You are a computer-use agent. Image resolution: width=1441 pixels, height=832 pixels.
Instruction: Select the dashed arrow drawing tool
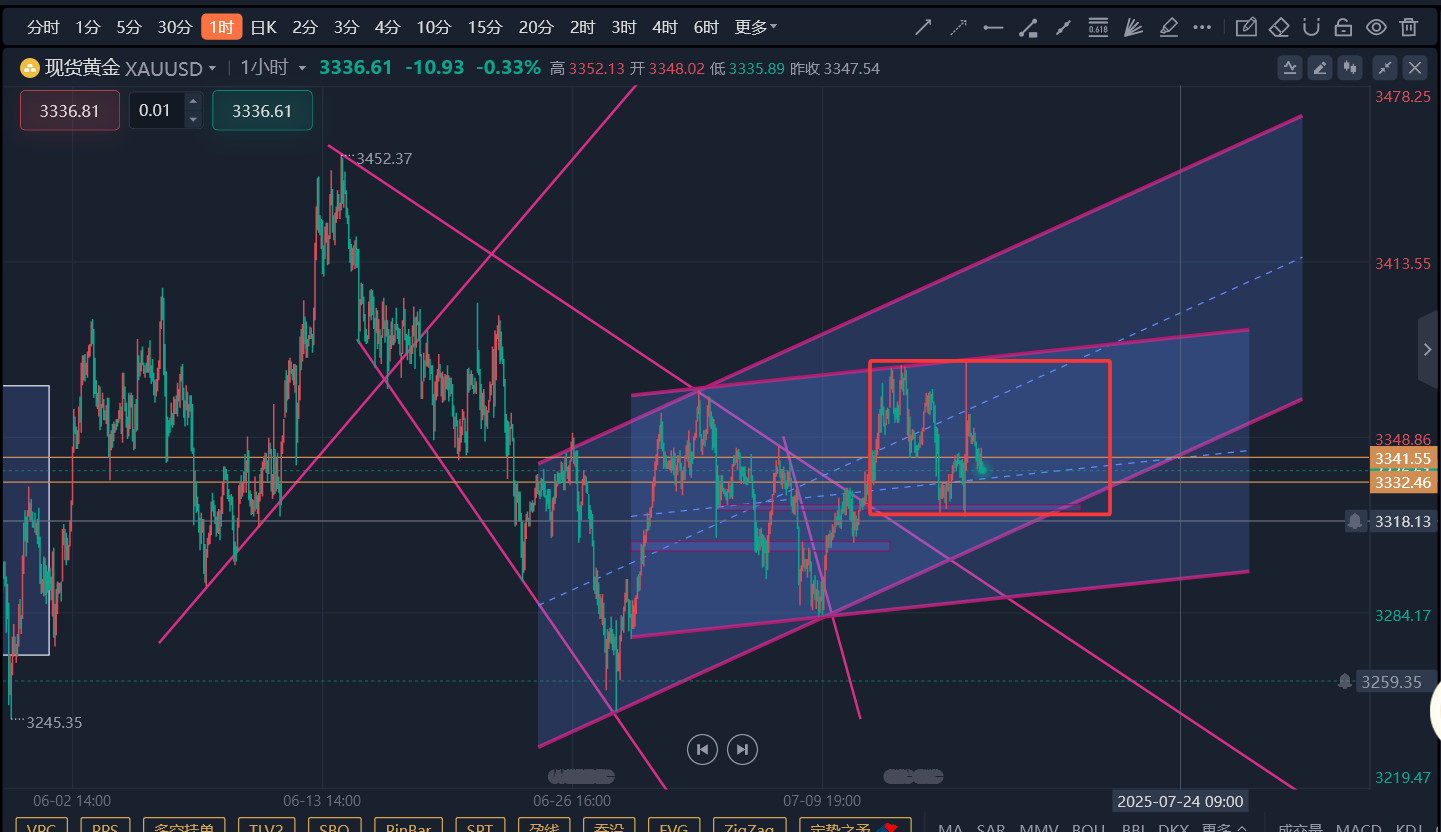(x=958, y=27)
